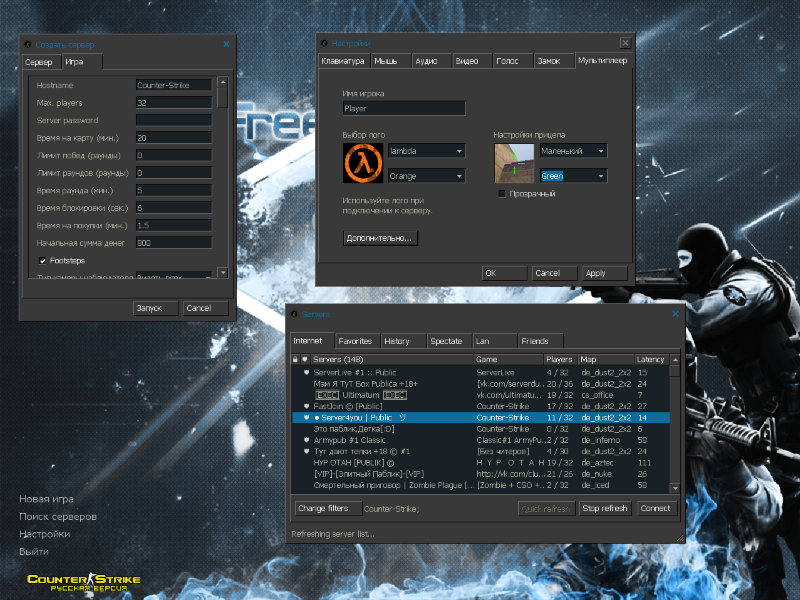
Task: Click the favorites shield column header icon
Action: click(x=305, y=359)
